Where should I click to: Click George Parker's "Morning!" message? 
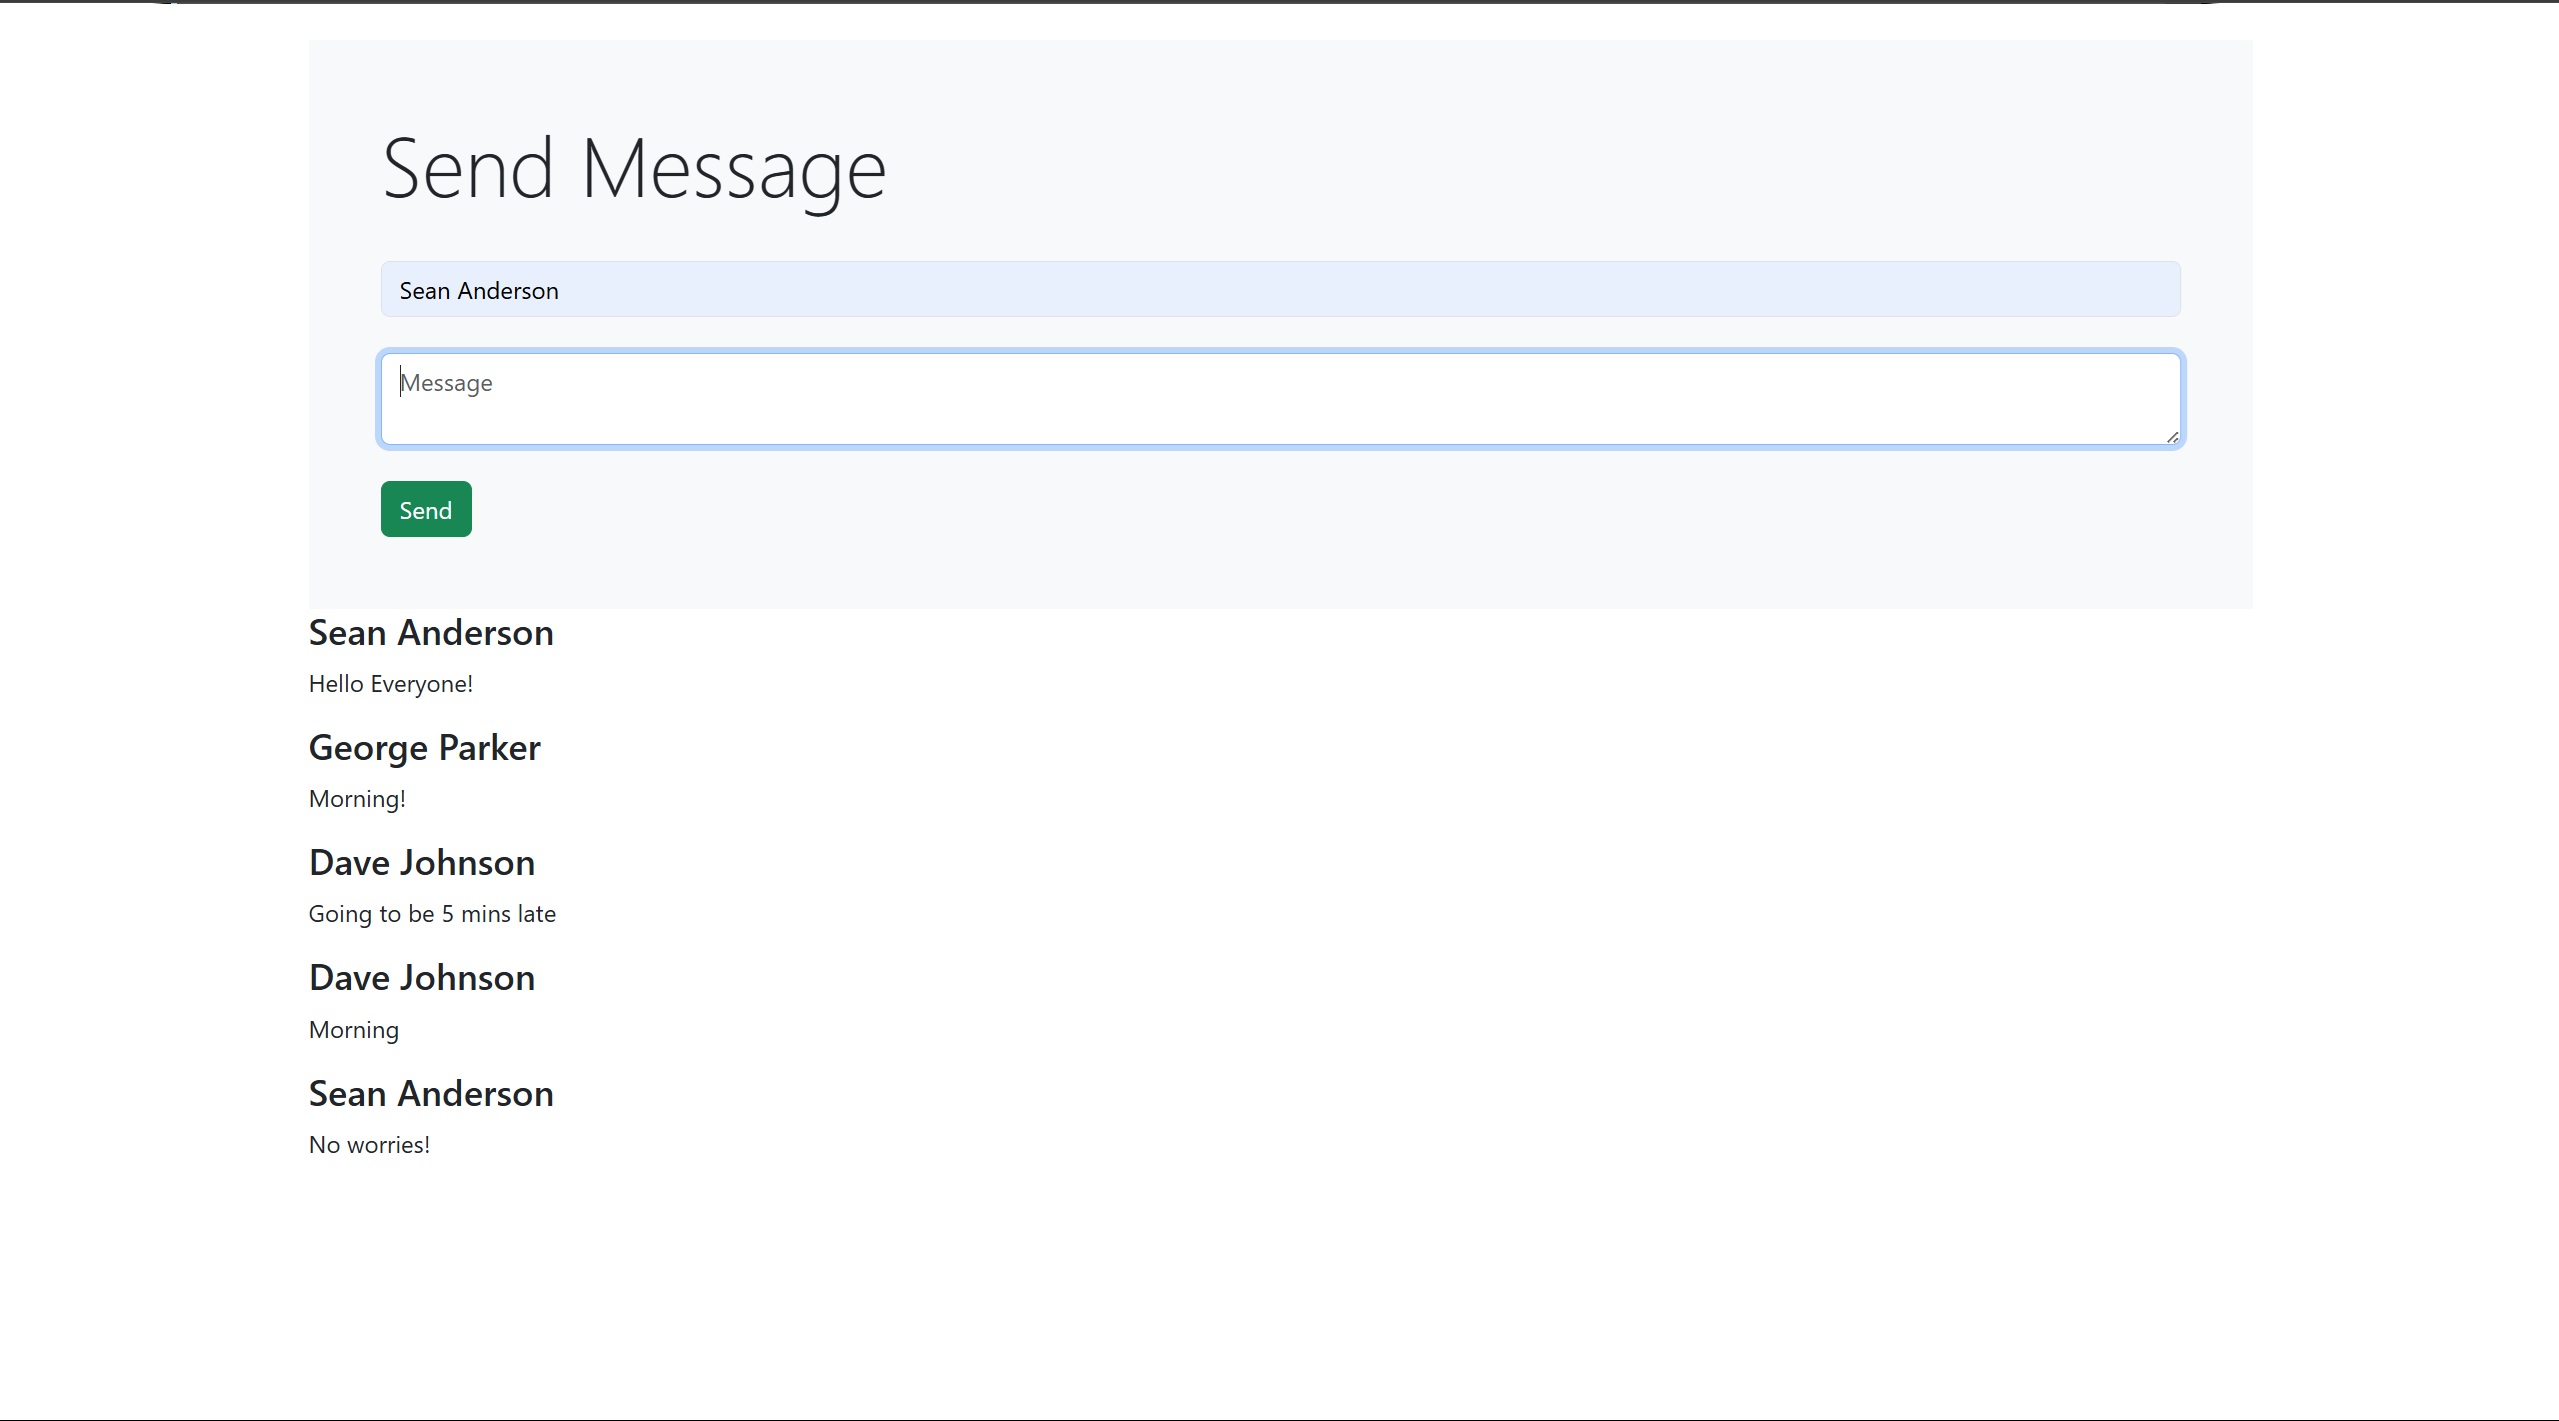(x=357, y=799)
